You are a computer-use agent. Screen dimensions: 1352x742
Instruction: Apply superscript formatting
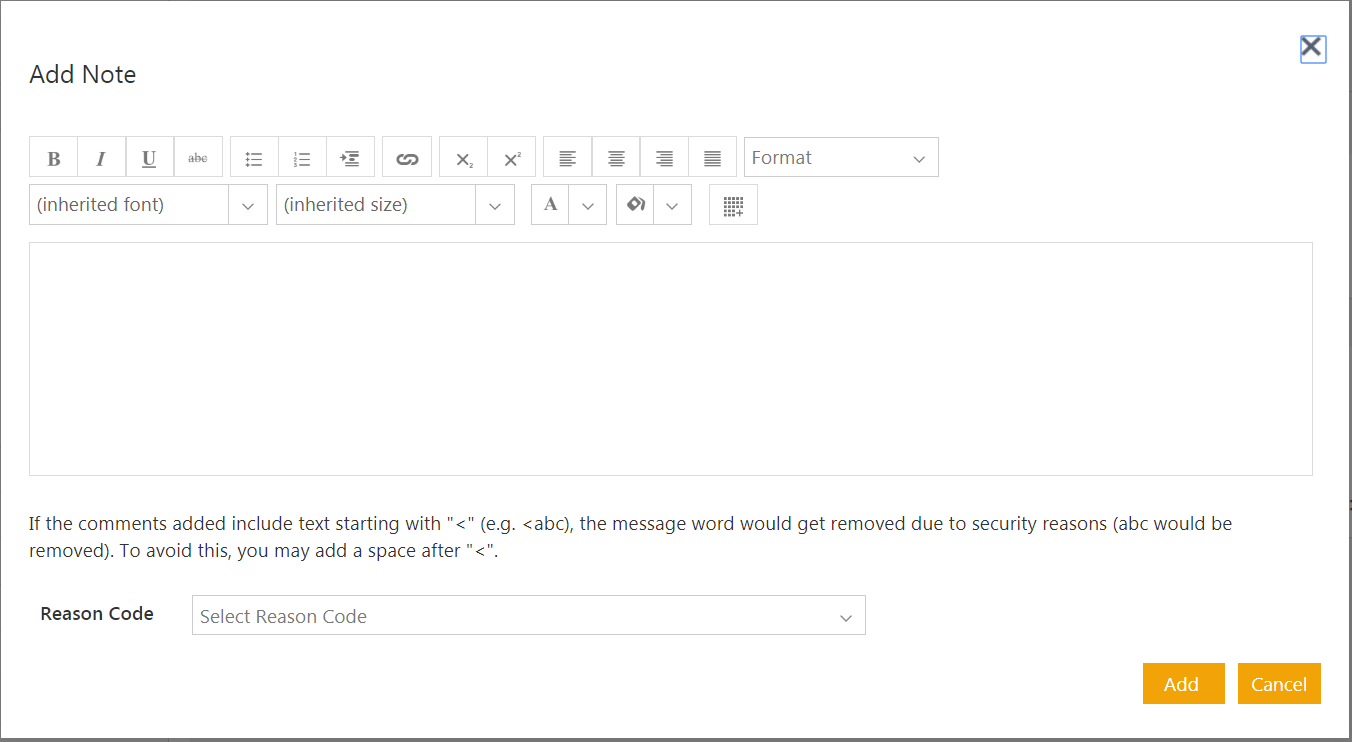point(512,158)
